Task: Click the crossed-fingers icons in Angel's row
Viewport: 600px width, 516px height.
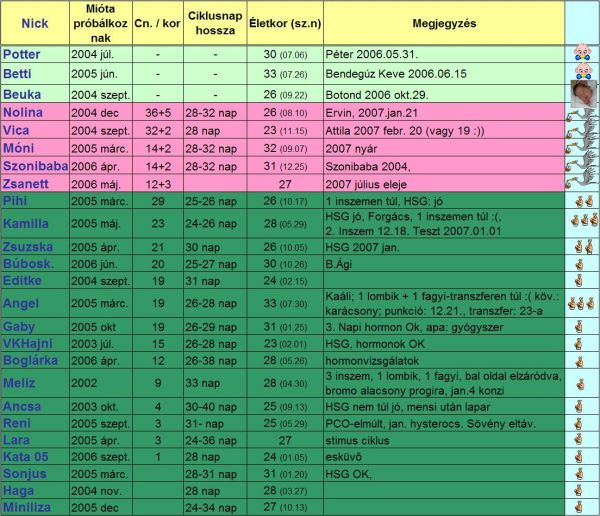Action: [580, 303]
